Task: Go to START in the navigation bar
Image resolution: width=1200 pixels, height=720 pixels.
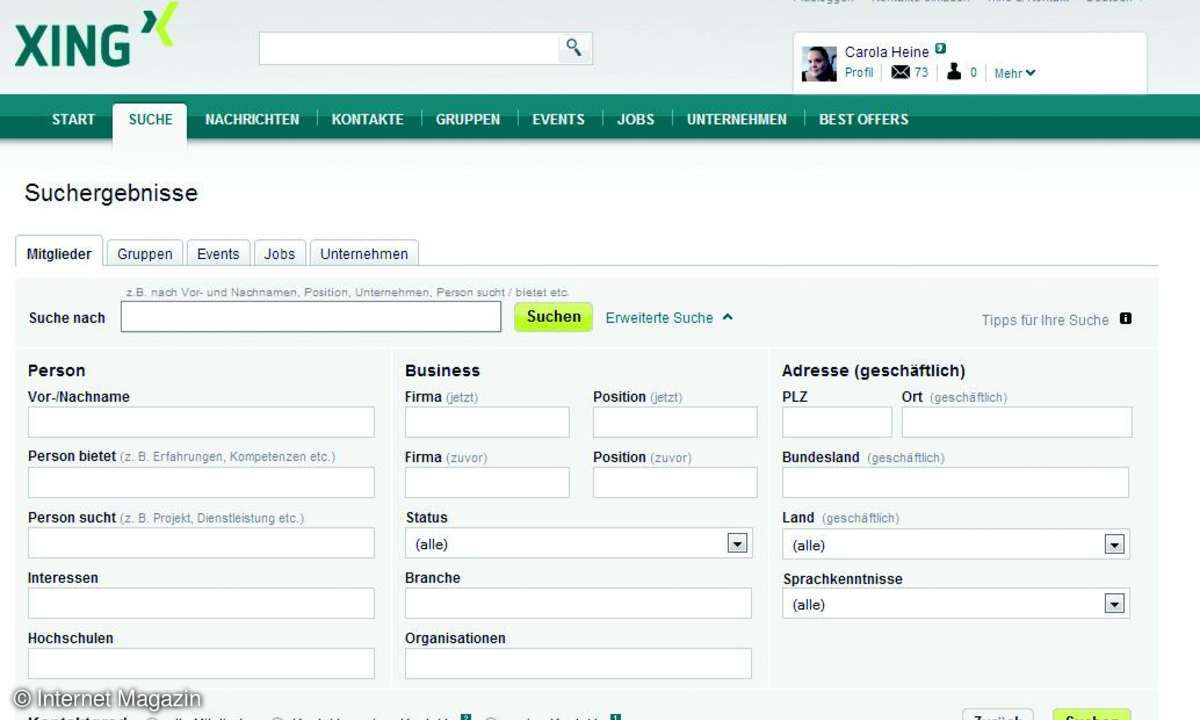Action: [x=73, y=119]
